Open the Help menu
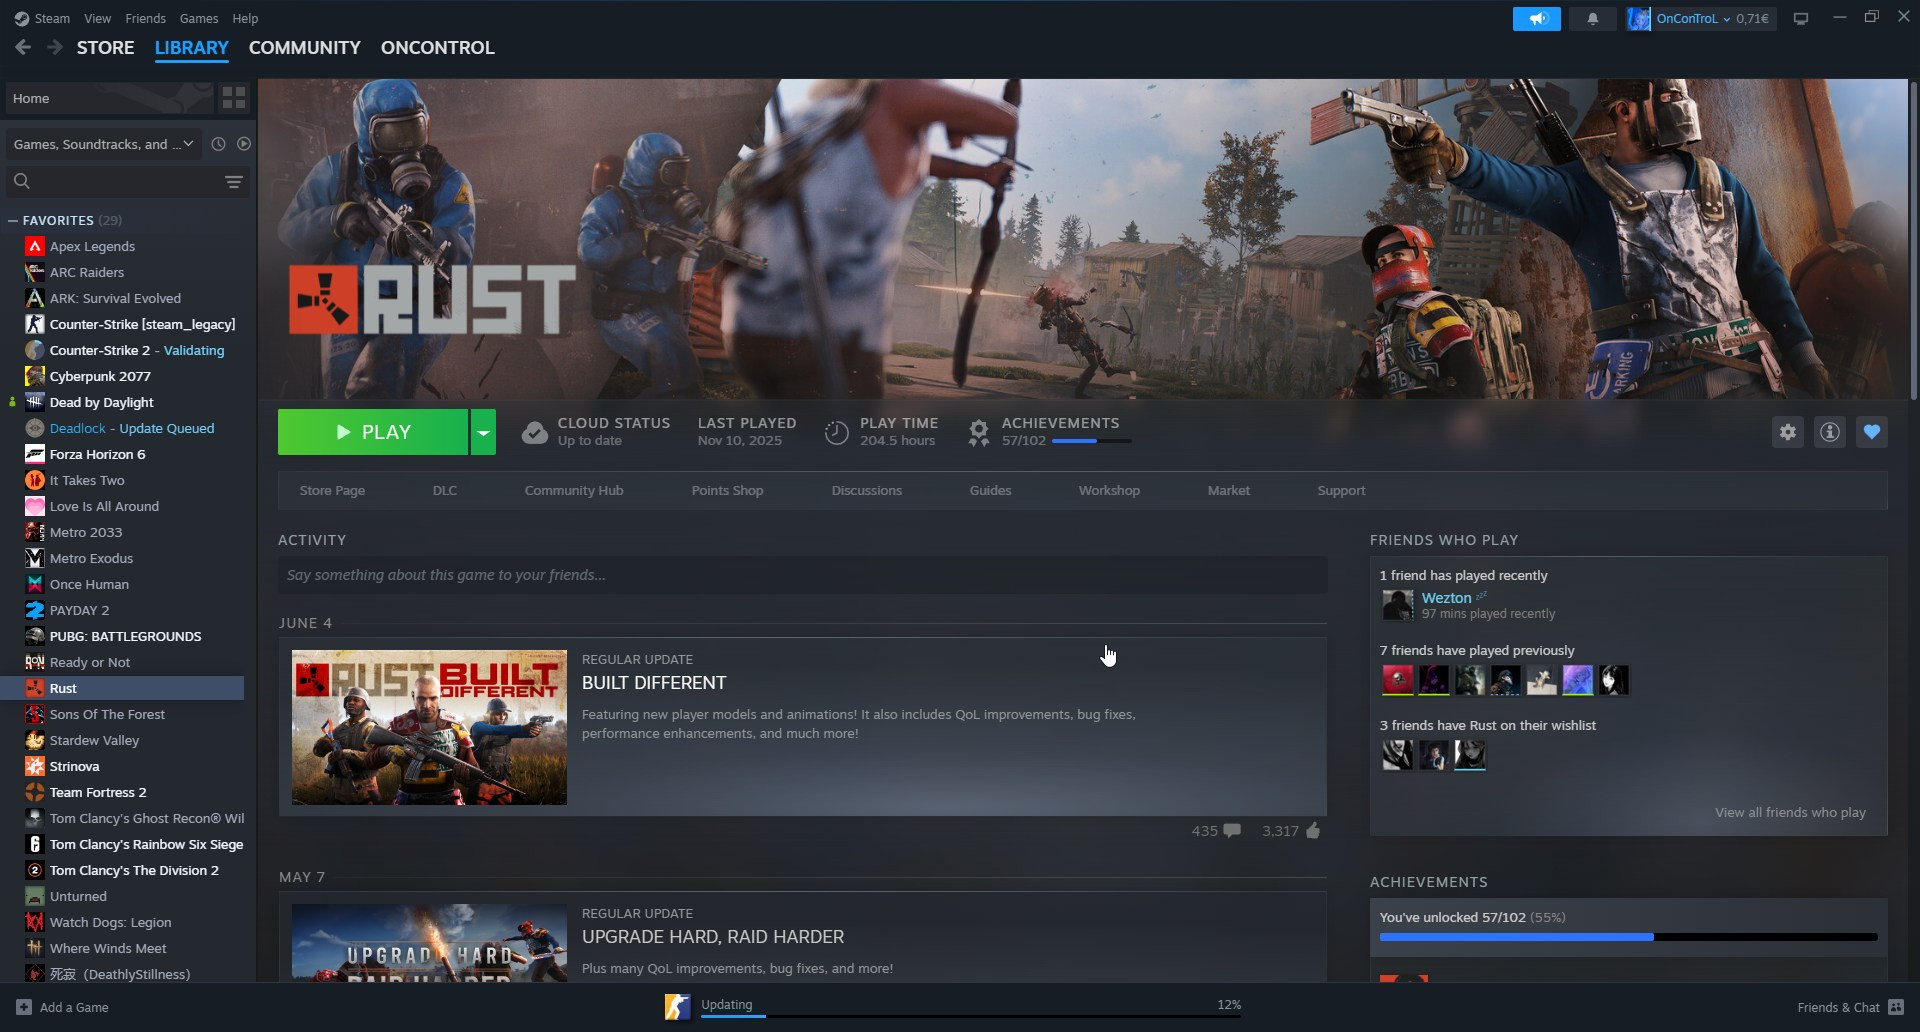 (245, 18)
